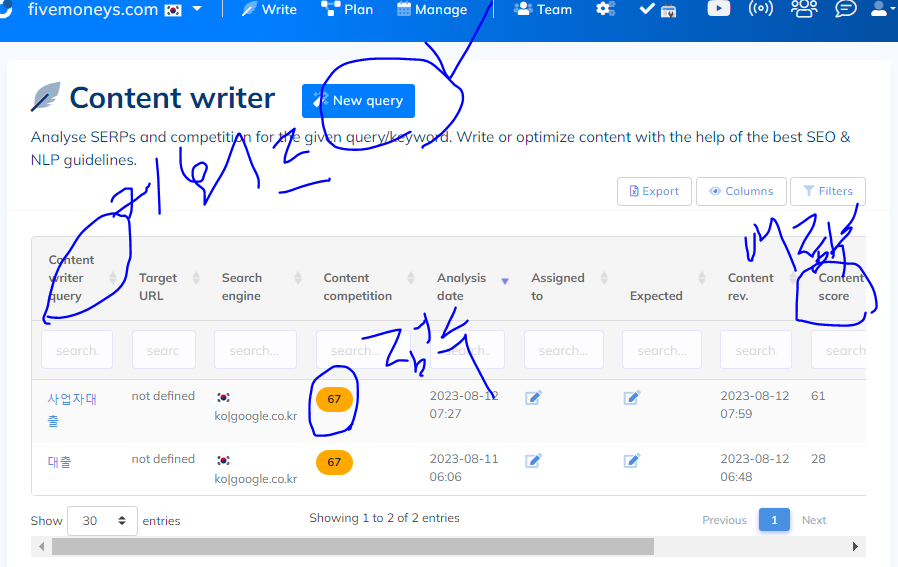Open the 대출 query link
The width and height of the screenshot is (898, 567).
point(59,462)
